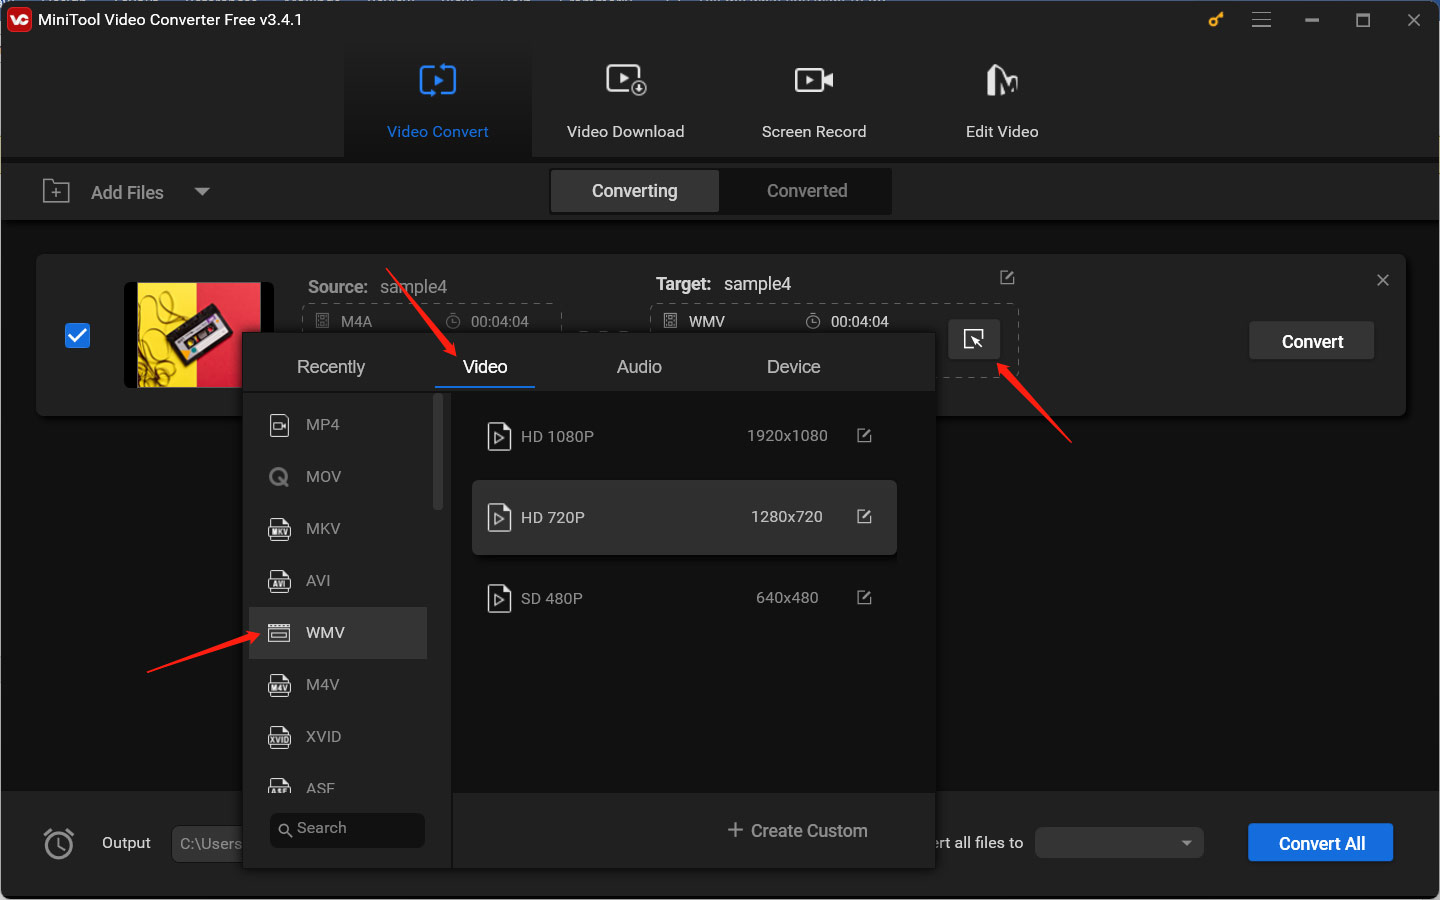Open the scheduled task clock icon
Image resolution: width=1440 pixels, height=900 pixels.
point(59,843)
